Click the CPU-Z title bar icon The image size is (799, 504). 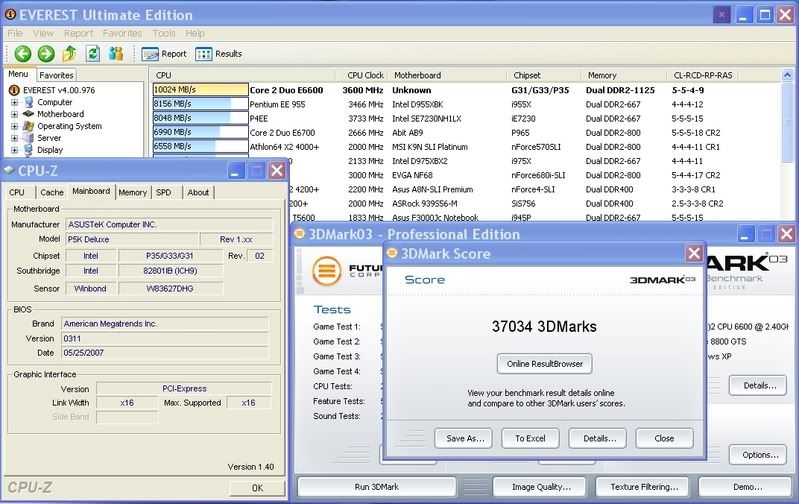[x=9, y=170]
